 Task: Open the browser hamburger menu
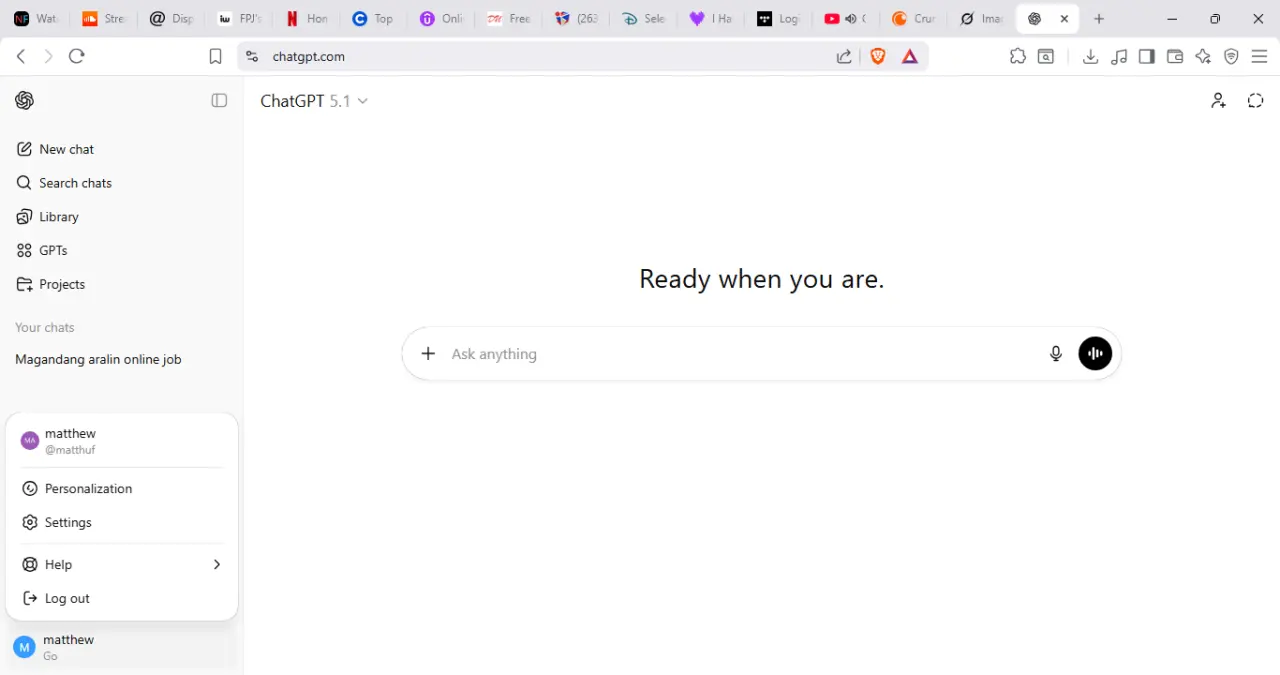[x=1260, y=57]
